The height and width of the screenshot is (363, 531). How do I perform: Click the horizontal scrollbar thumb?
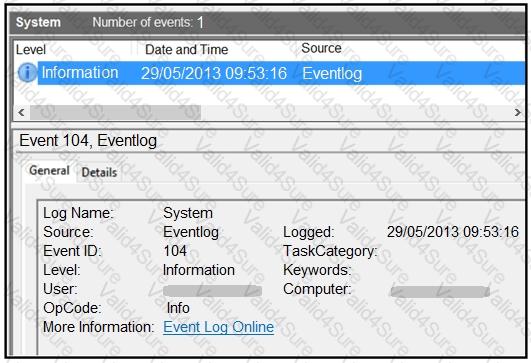pyautogui.click(x=115, y=112)
